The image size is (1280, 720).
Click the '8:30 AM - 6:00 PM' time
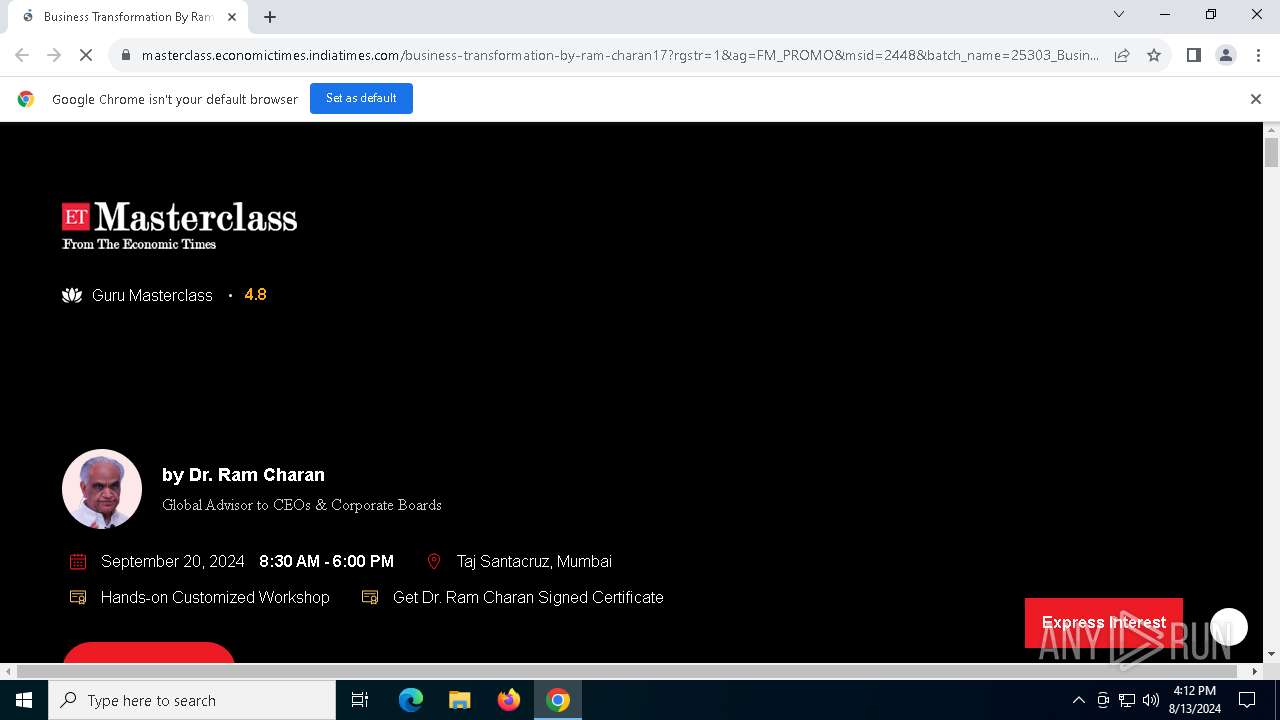(x=326, y=562)
